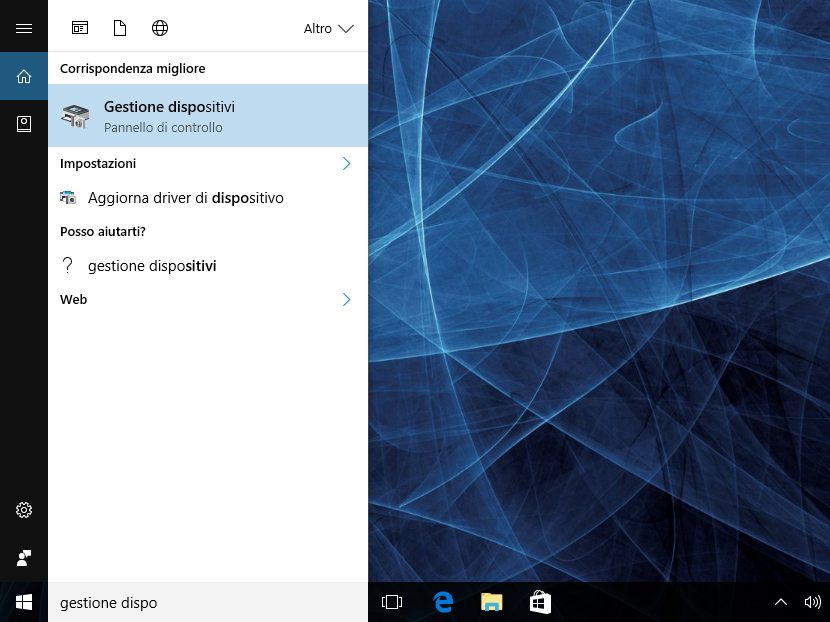This screenshot has width=830, height=622.
Task: Filter search results by documents icon
Action: tap(120, 28)
